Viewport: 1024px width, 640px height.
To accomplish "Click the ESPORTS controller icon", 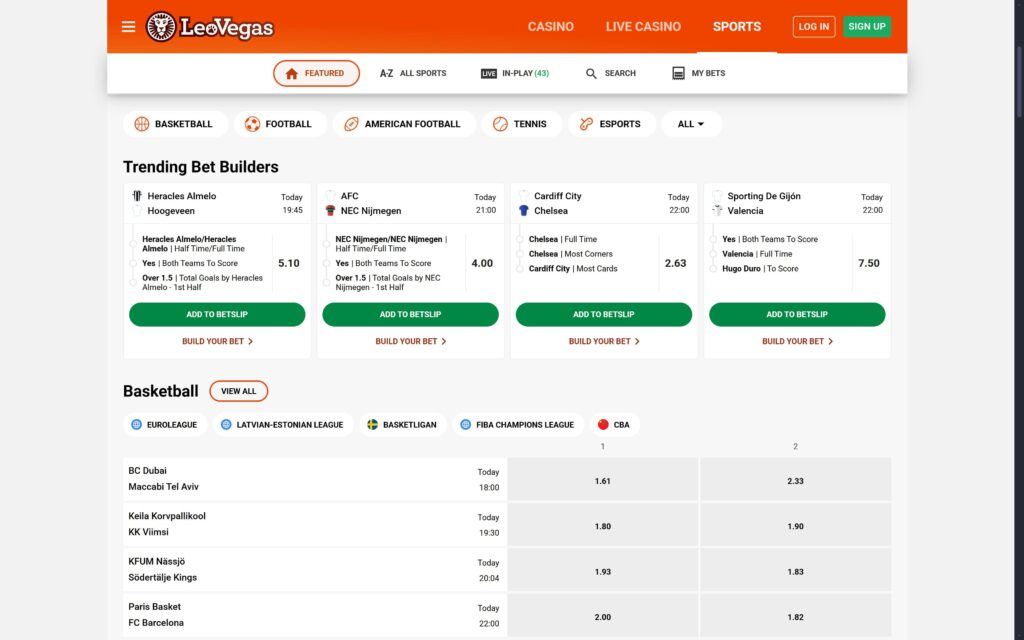I will pos(584,123).
